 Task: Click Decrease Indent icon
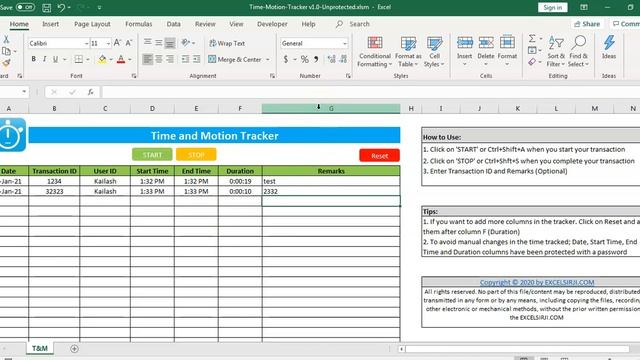[x=185, y=59]
